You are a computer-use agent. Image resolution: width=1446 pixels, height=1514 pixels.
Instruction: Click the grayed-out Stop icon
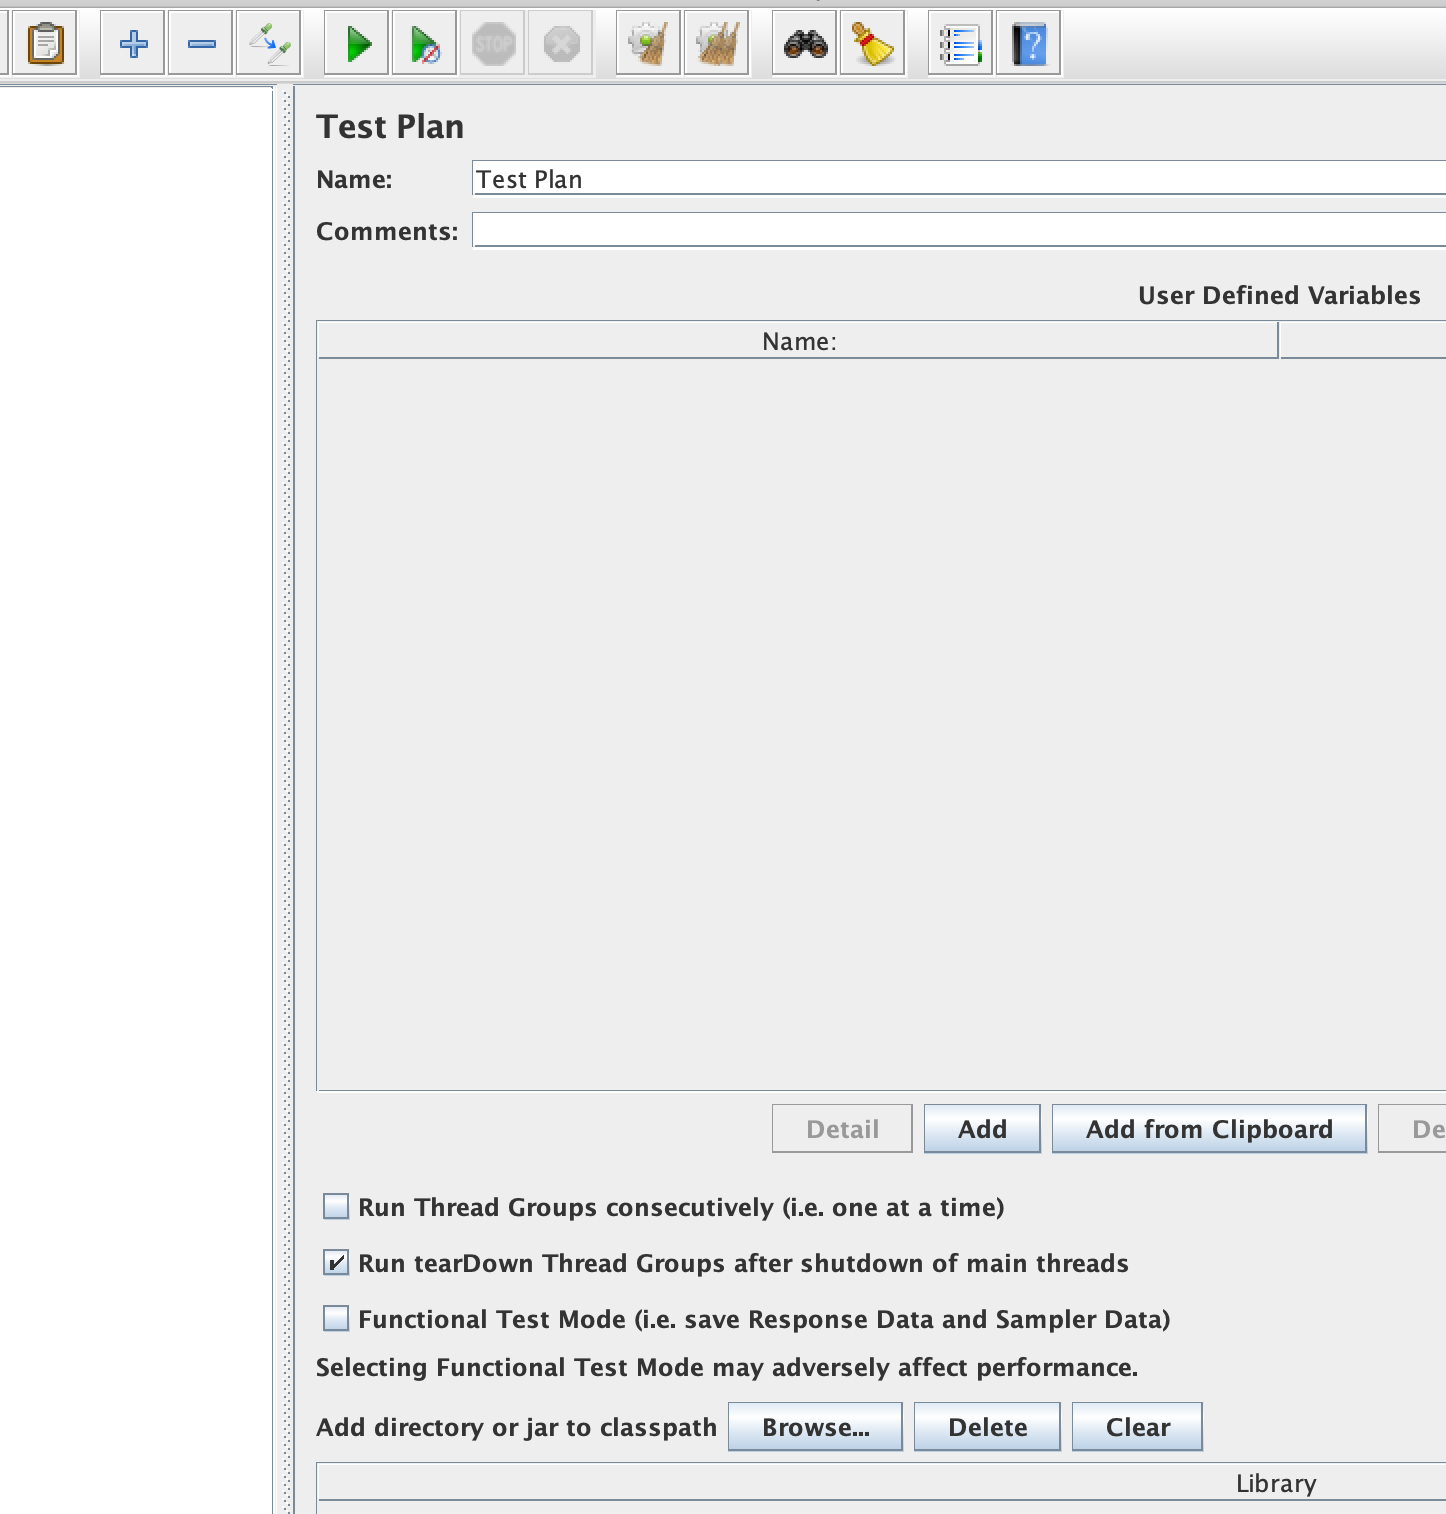point(491,43)
